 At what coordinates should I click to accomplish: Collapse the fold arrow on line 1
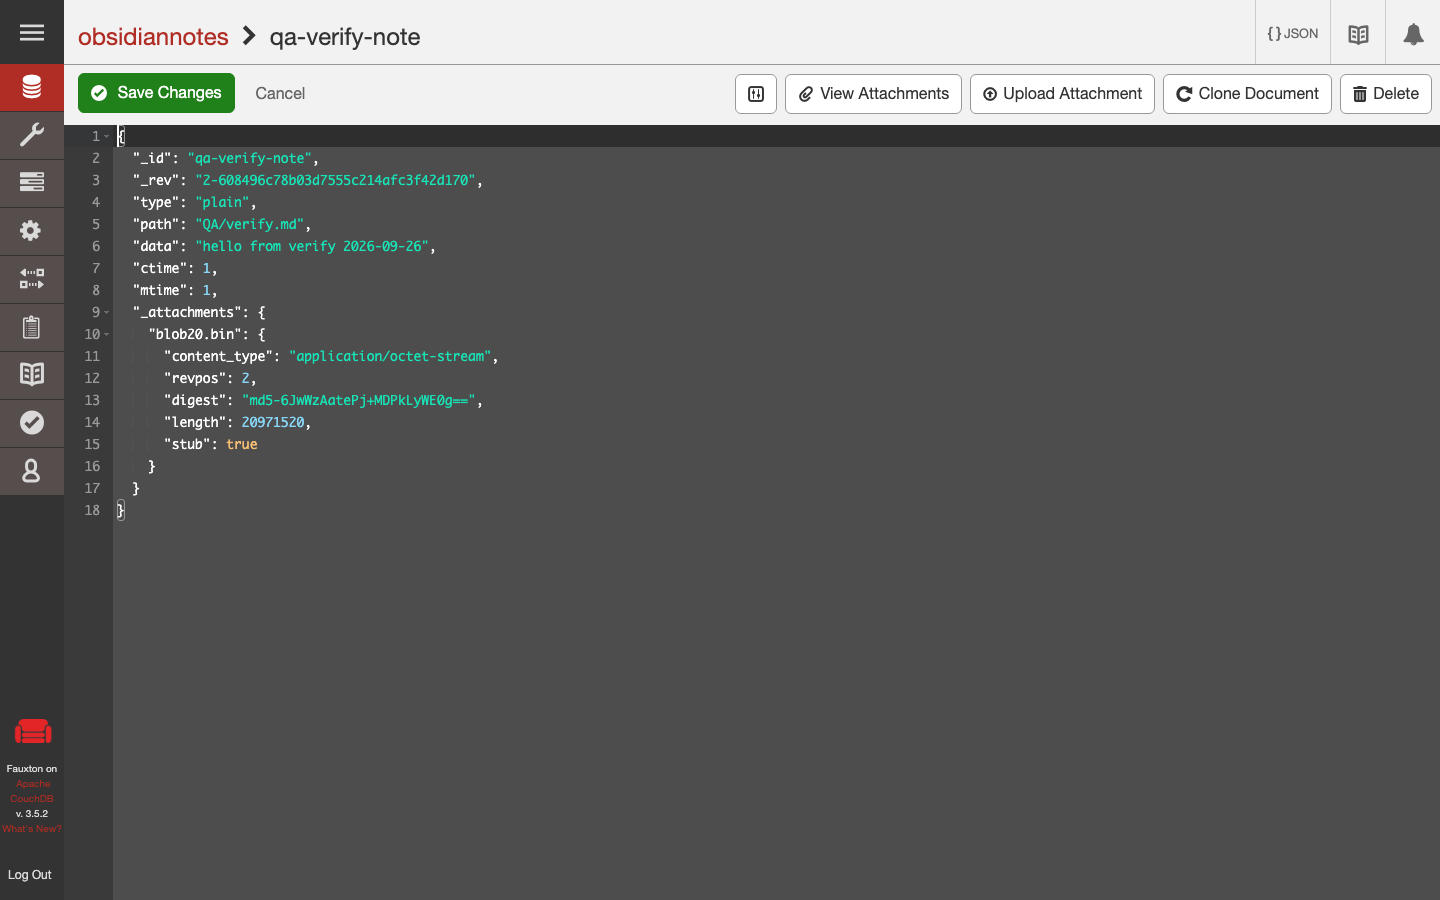[107, 136]
